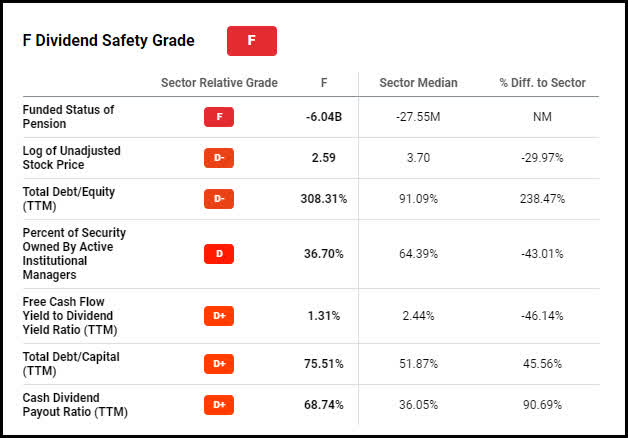Click the F ticker column header
Viewport: 628px width, 438px height.
[x=324, y=83]
